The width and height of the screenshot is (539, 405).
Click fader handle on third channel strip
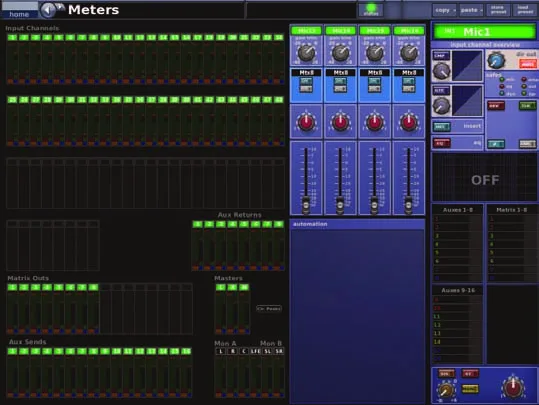(374, 205)
